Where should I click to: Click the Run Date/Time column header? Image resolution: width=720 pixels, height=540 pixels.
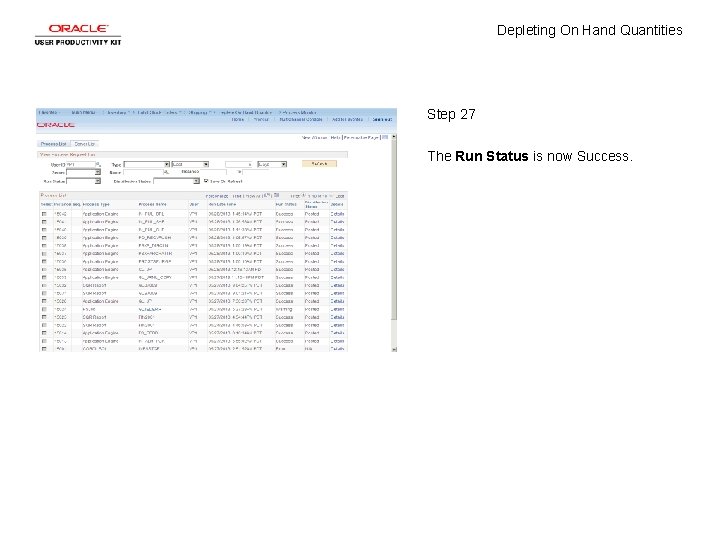pos(222,204)
